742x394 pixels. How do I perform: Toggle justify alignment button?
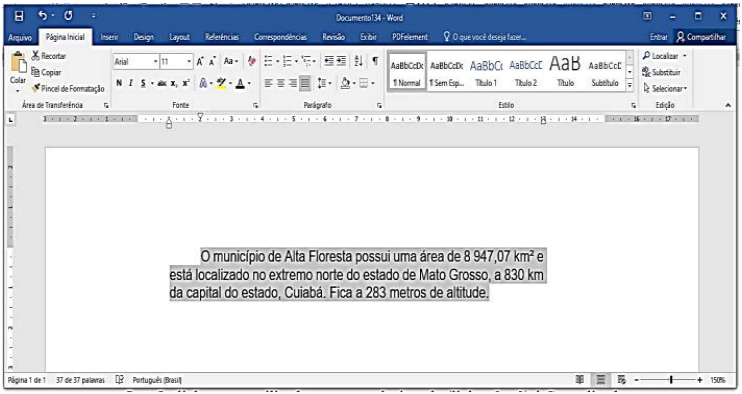(x=305, y=84)
